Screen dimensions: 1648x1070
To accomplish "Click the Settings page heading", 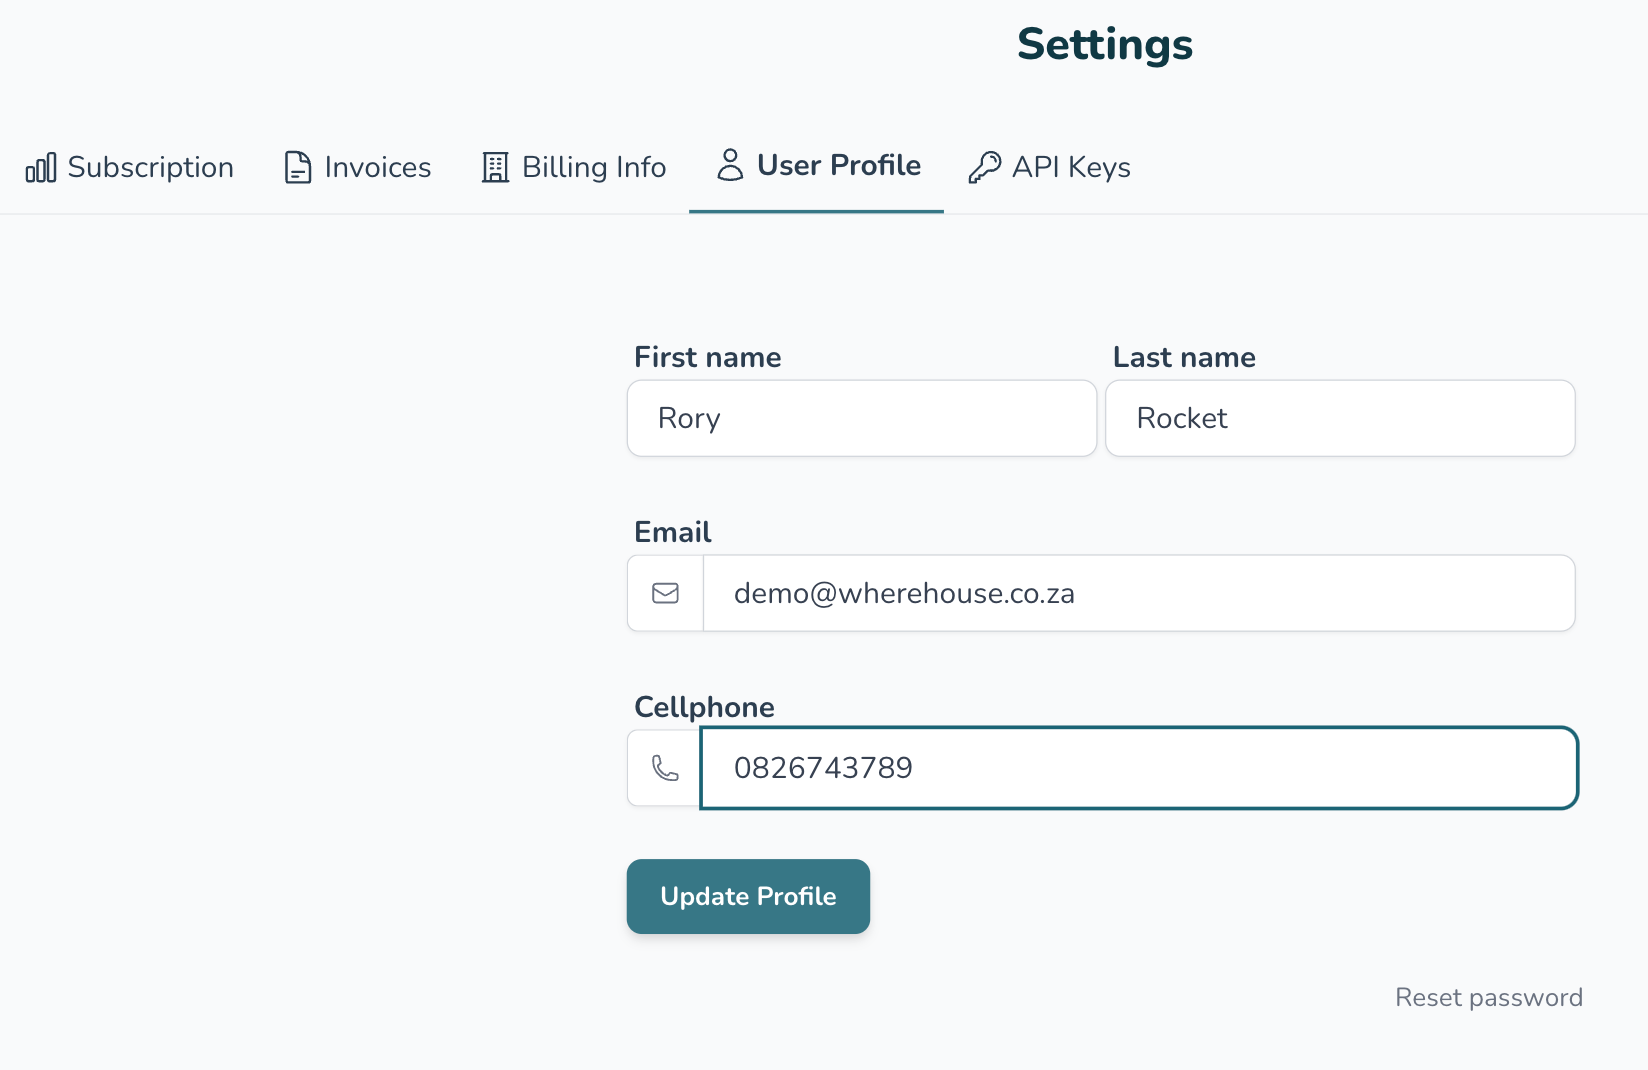I will [x=1104, y=45].
